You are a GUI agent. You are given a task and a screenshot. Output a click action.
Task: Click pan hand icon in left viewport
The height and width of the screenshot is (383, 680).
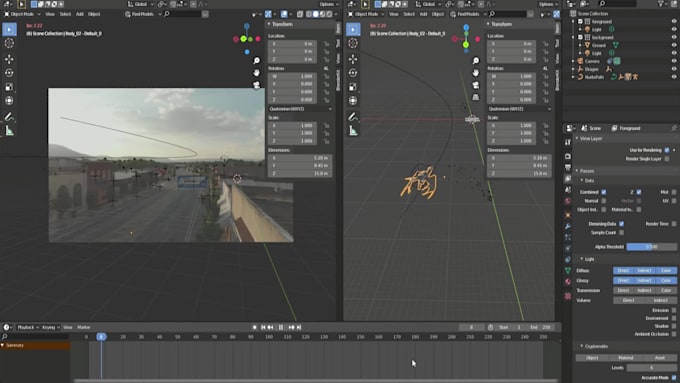[257, 72]
